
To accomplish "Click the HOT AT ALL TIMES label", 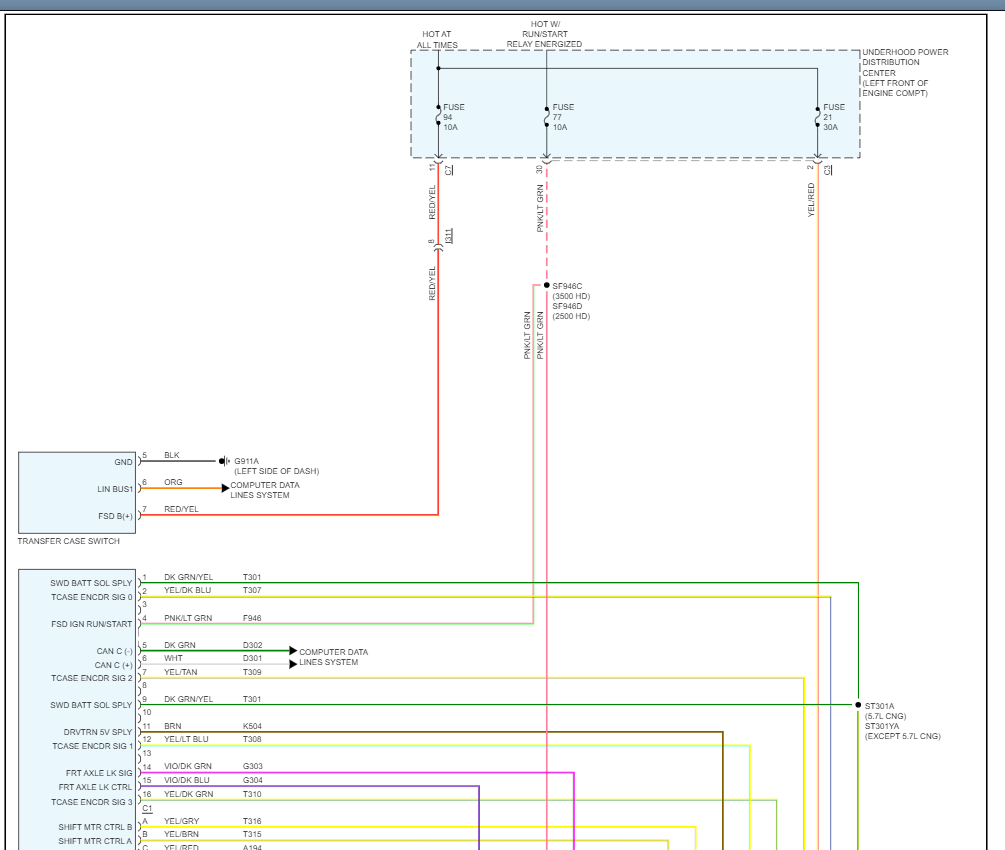I will tap(438, 40).
